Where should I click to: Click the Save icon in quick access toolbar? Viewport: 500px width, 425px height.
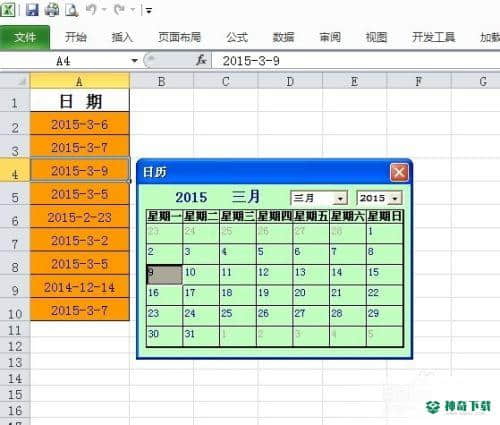pyautogui.click(x=32, y=9)
